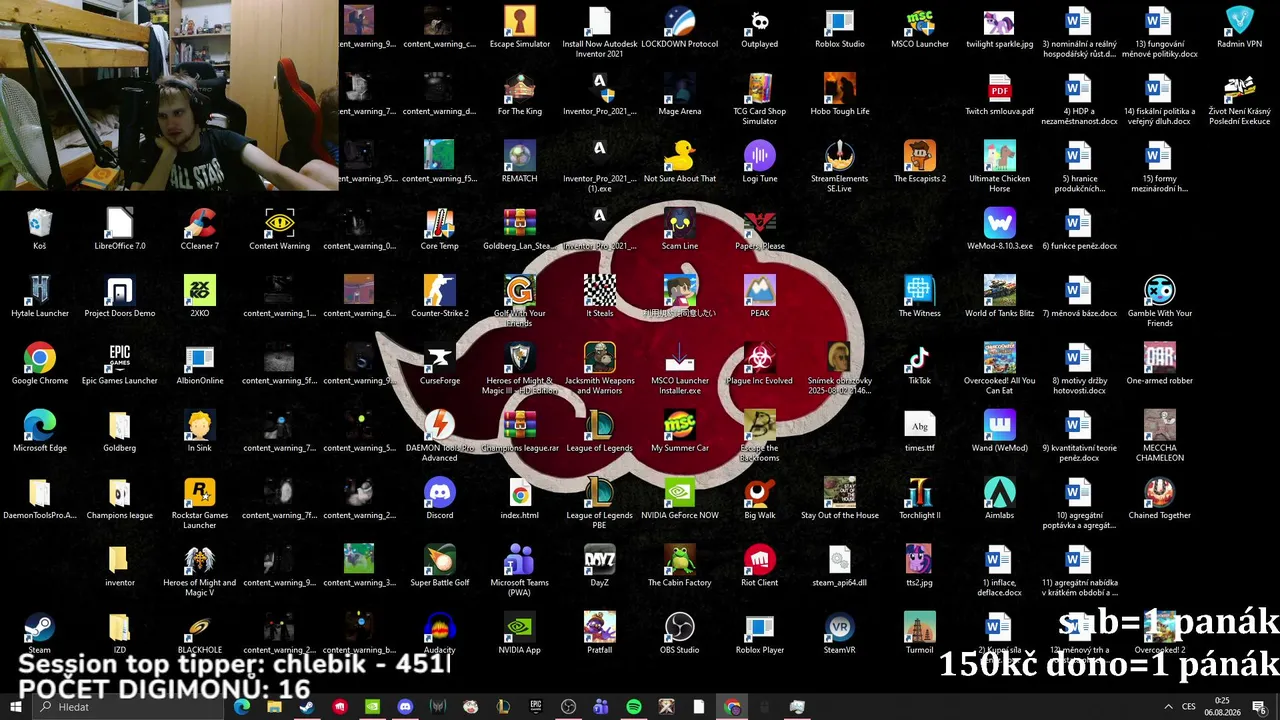Open Spotify from the taskbar
Screen dimensions: 1280x720
pos(634,707)
